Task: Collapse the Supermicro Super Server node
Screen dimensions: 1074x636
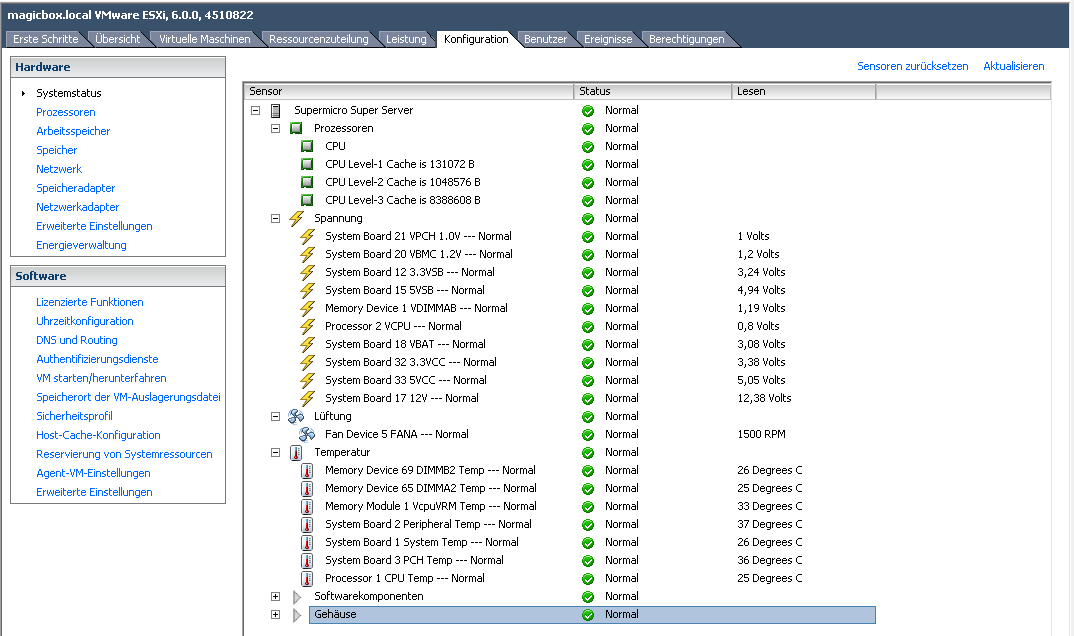Action: pyautogui.click(x=255, y=110)
